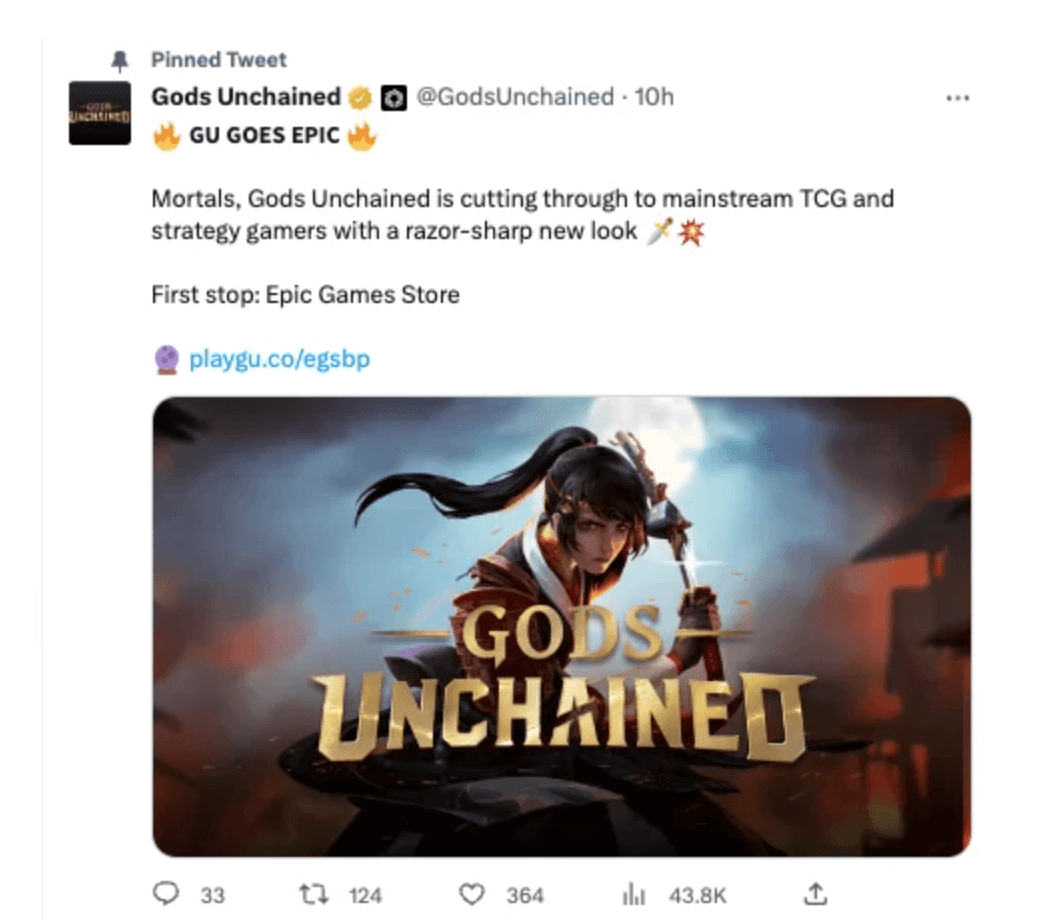
Task: Open the playgu.co/egsbp link
Action: [x=280, y=359]
